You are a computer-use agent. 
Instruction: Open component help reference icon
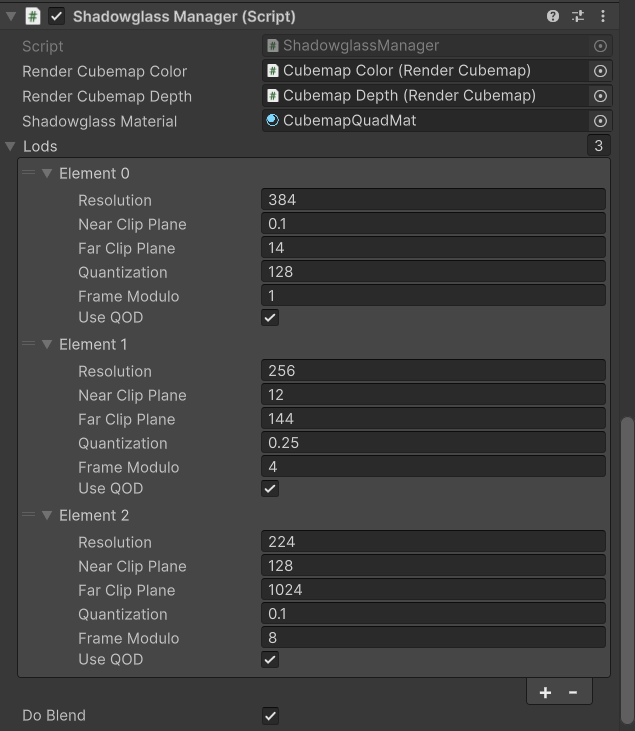(553, 17)
